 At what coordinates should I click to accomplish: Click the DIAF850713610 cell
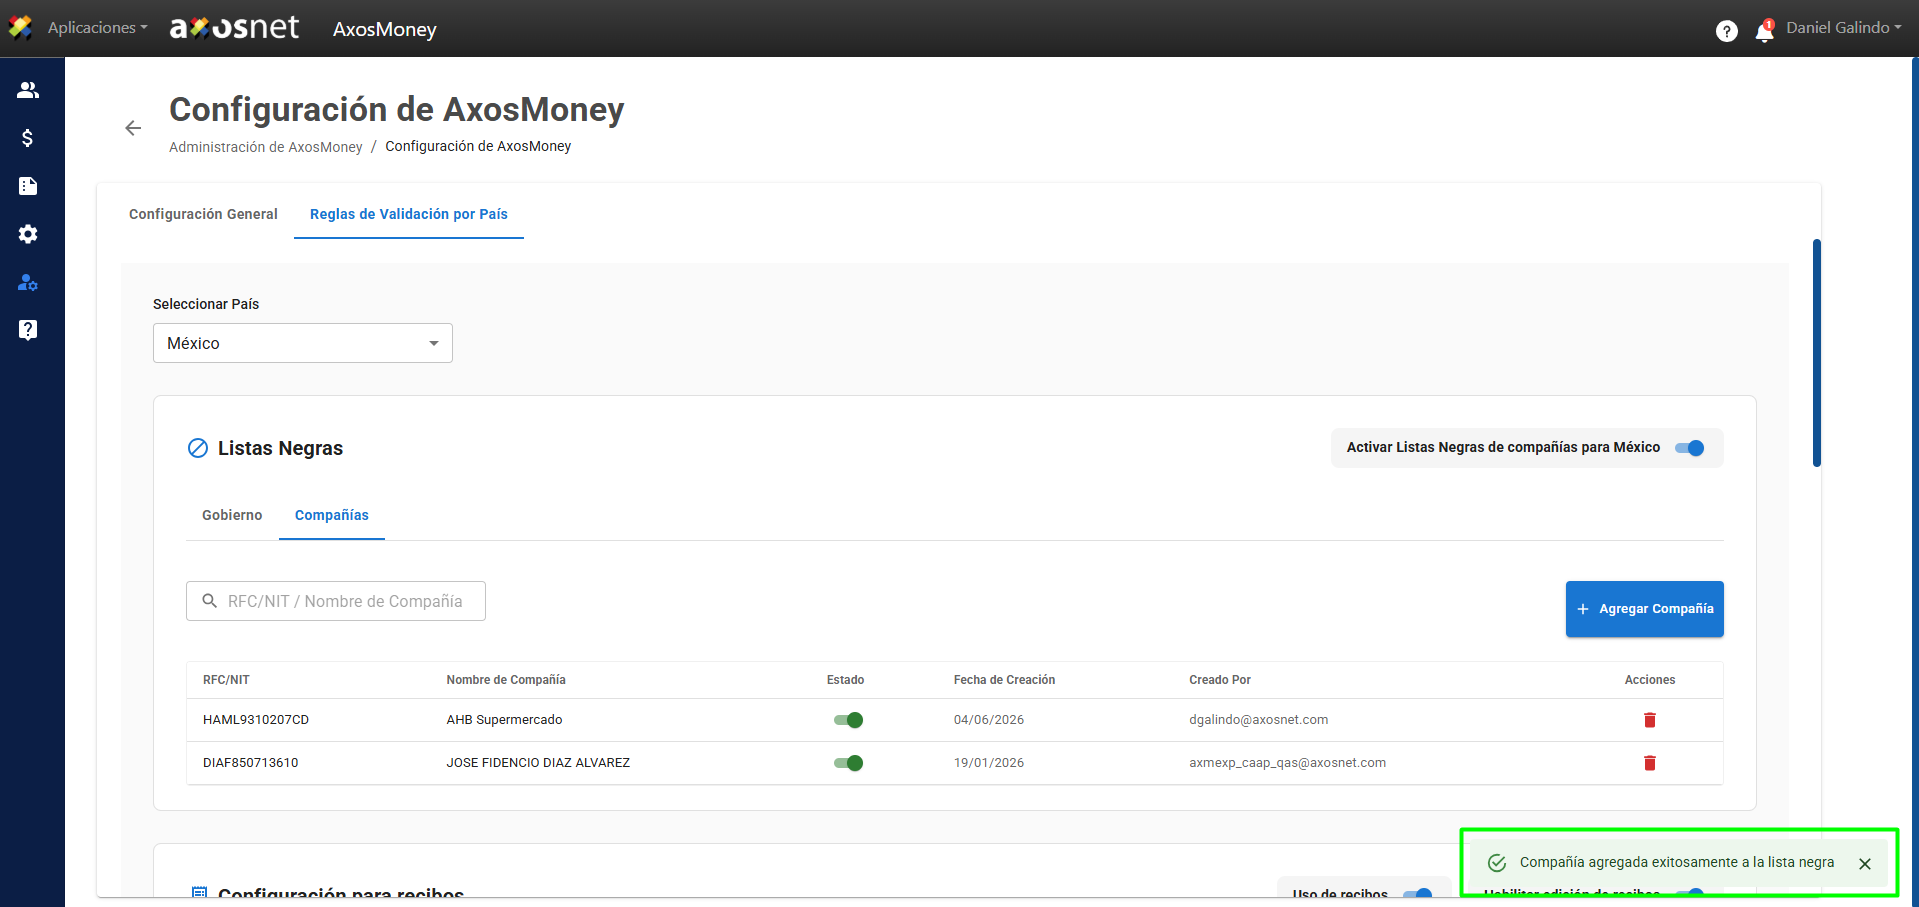coord(250,763)
